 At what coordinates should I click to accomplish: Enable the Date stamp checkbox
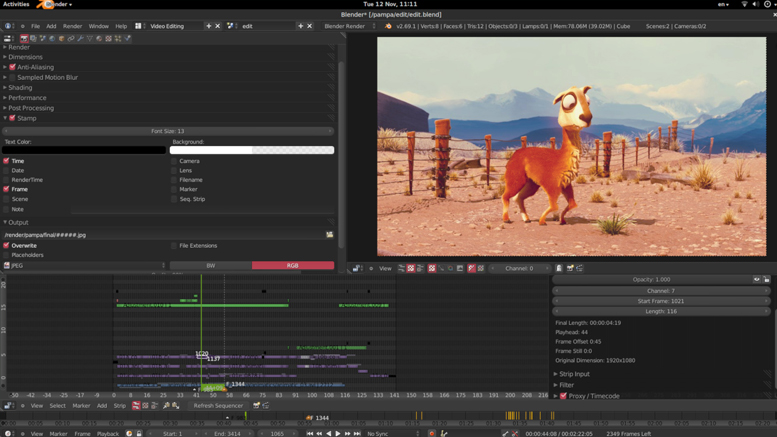6,170
